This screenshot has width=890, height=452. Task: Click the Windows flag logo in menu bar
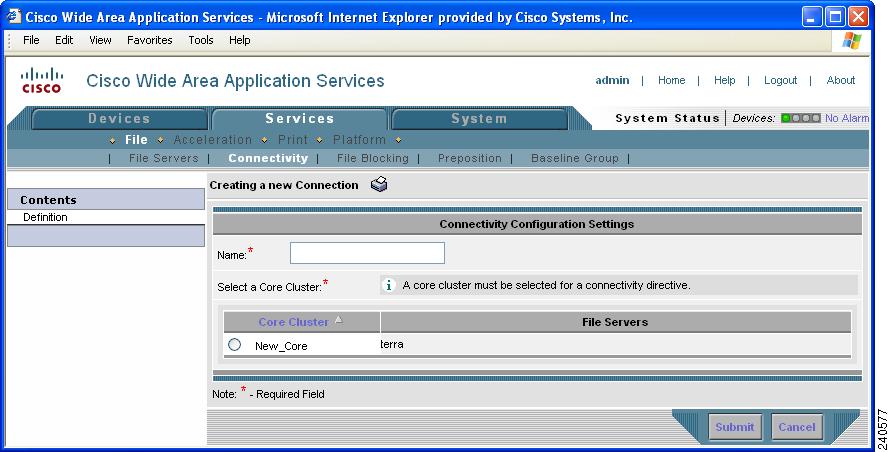tap(852, 40)
